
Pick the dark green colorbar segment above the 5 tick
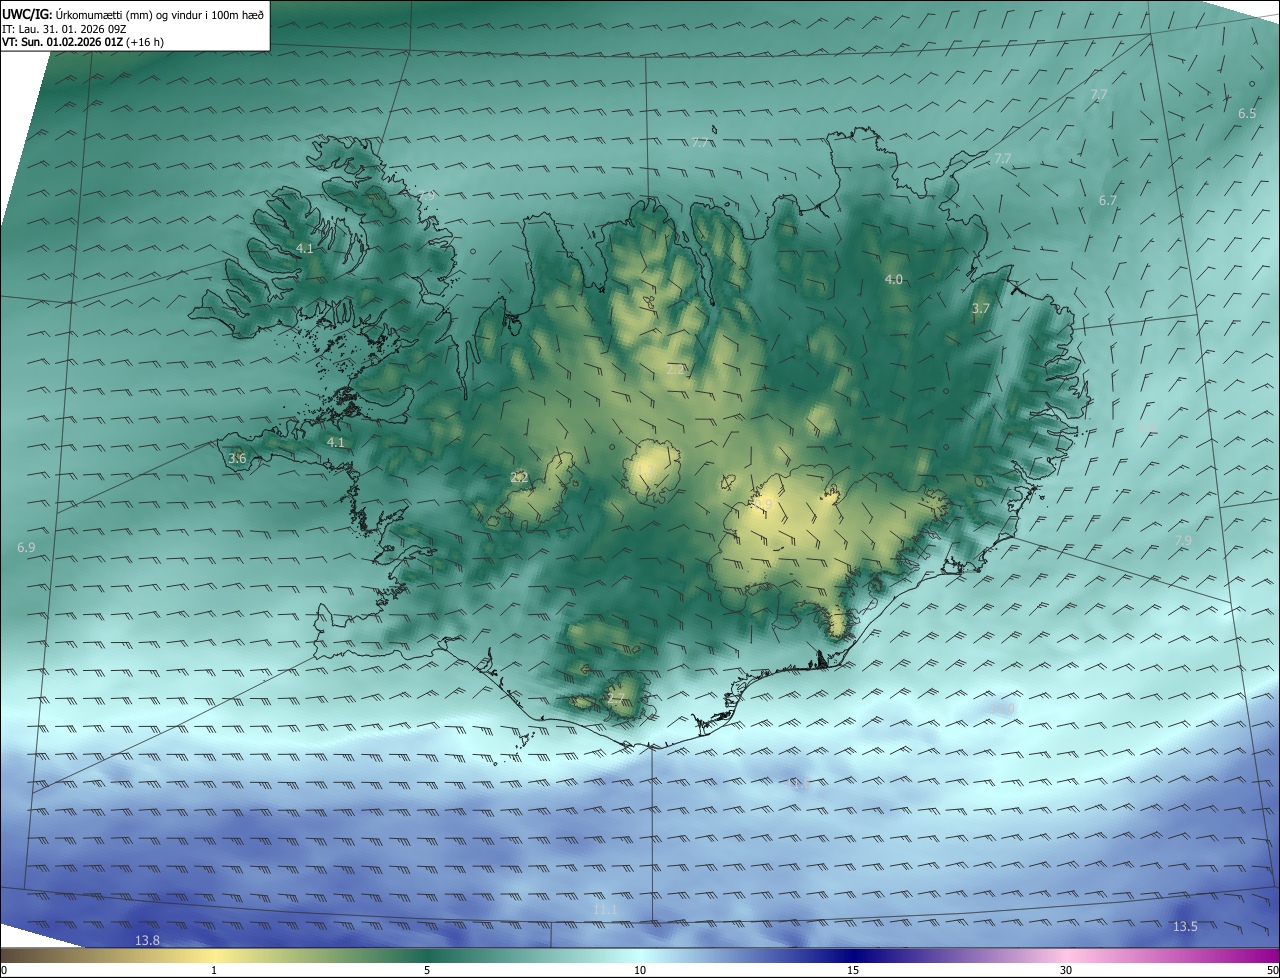tap(427, 955)
